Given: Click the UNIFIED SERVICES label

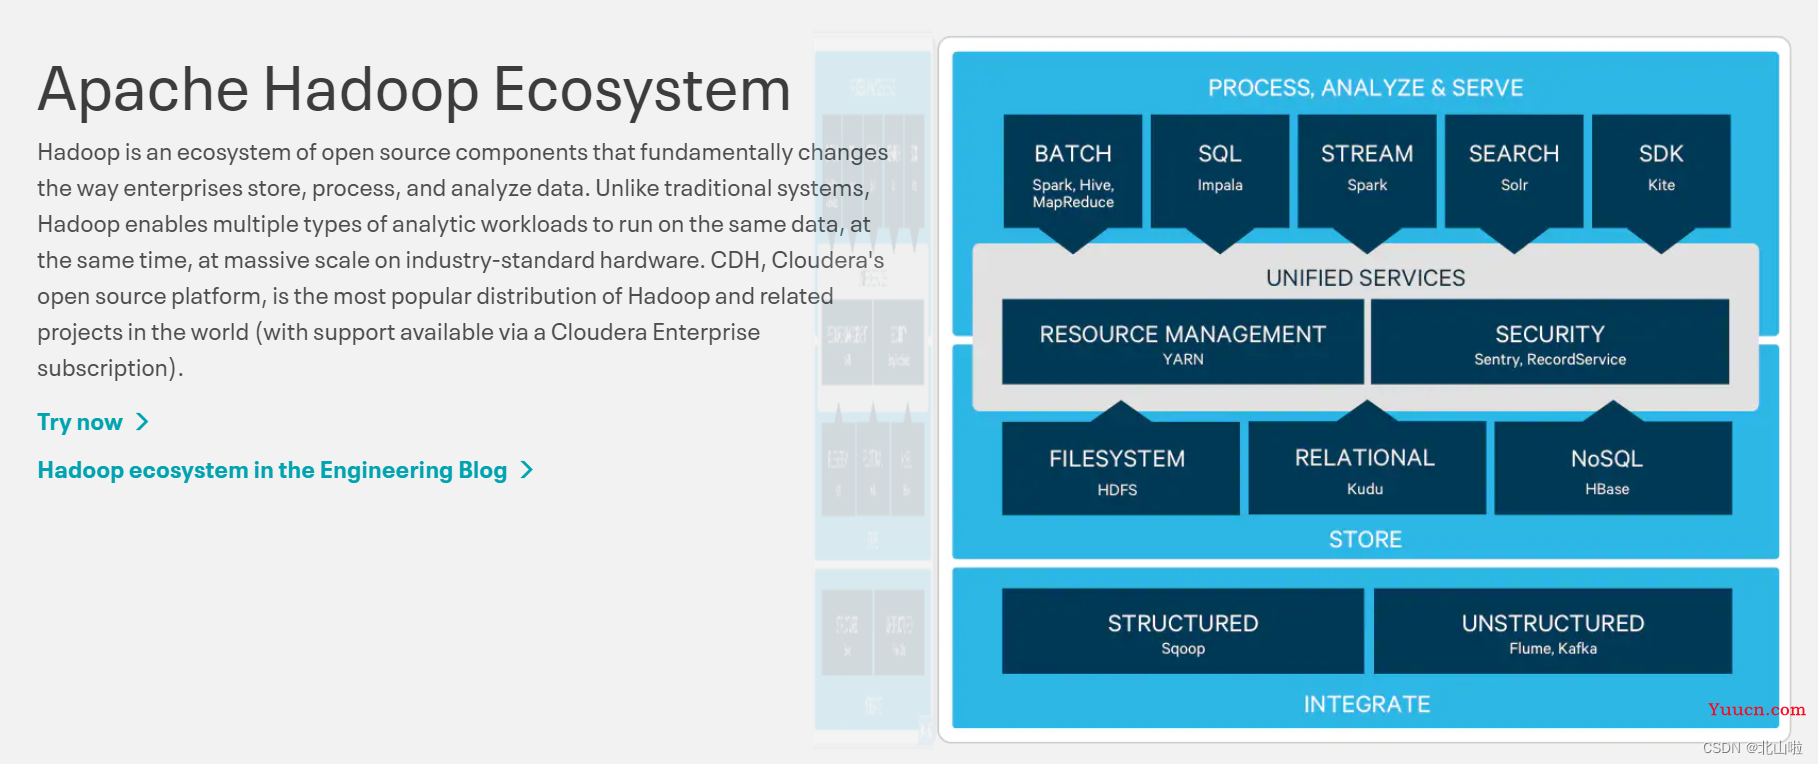Looking at the screenshot, I should coord(1366,278).
